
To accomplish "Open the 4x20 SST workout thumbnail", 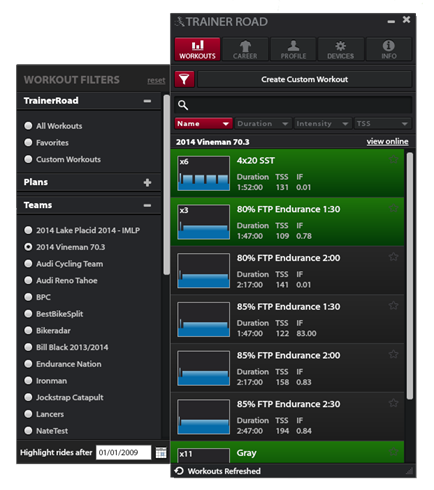I will 203,173.
